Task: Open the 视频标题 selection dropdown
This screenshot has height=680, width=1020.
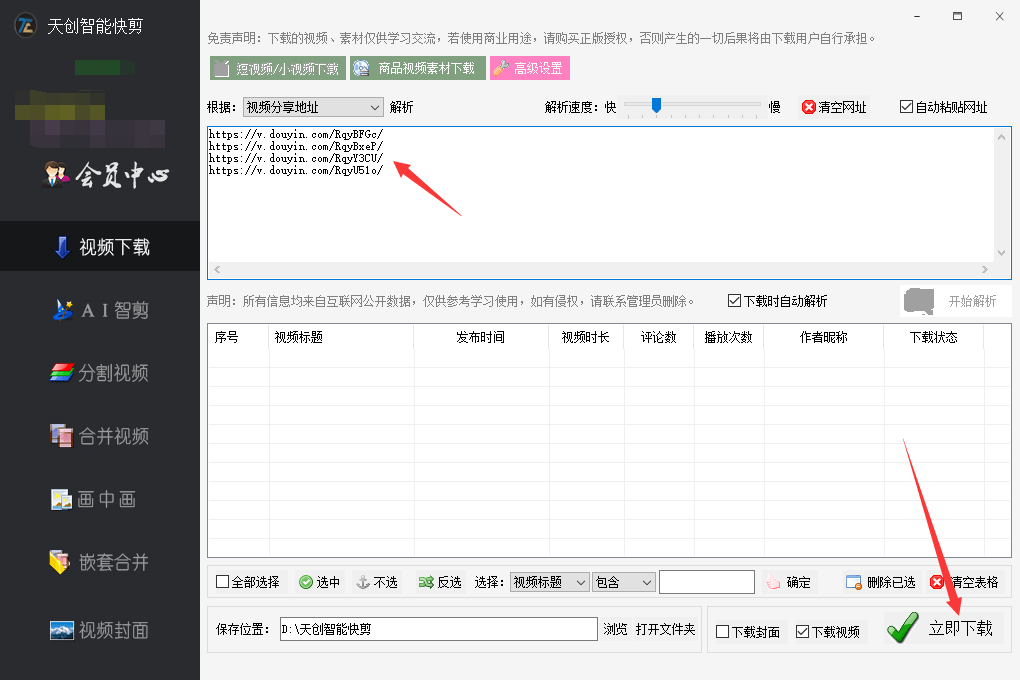Action: (x=548, y=582)
